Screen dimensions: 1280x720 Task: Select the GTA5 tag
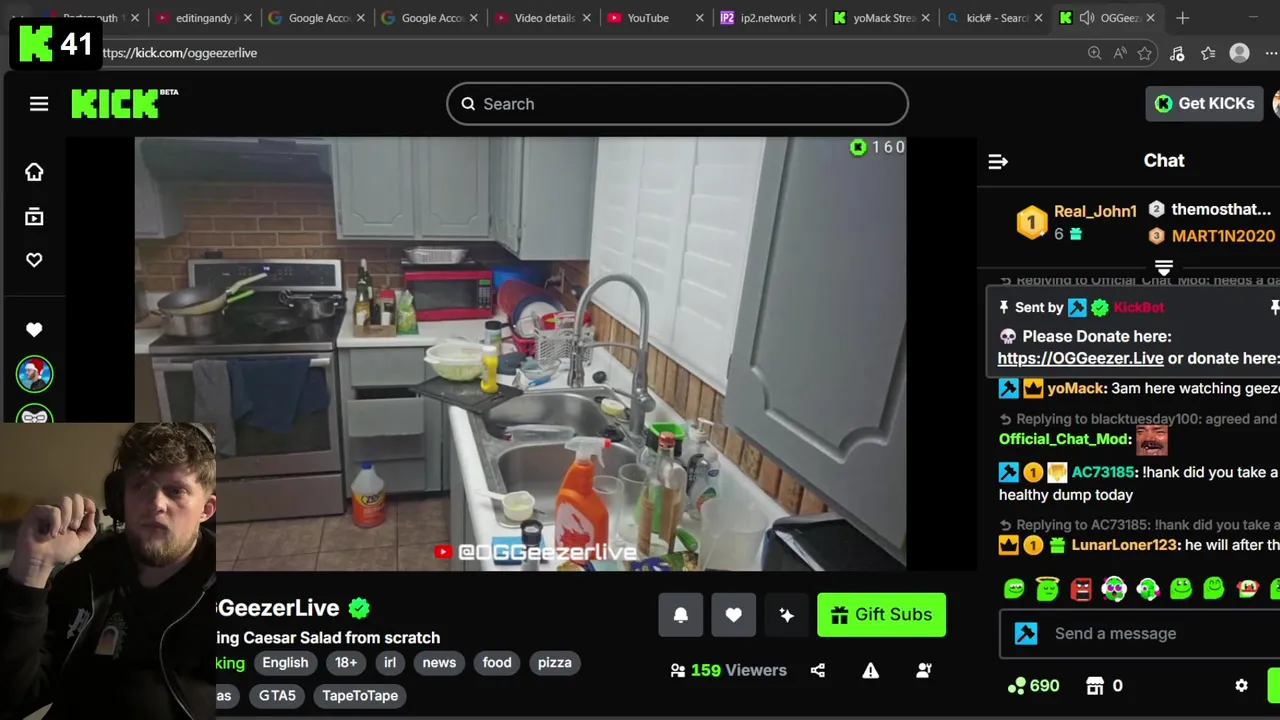click(x=277, y=696)
